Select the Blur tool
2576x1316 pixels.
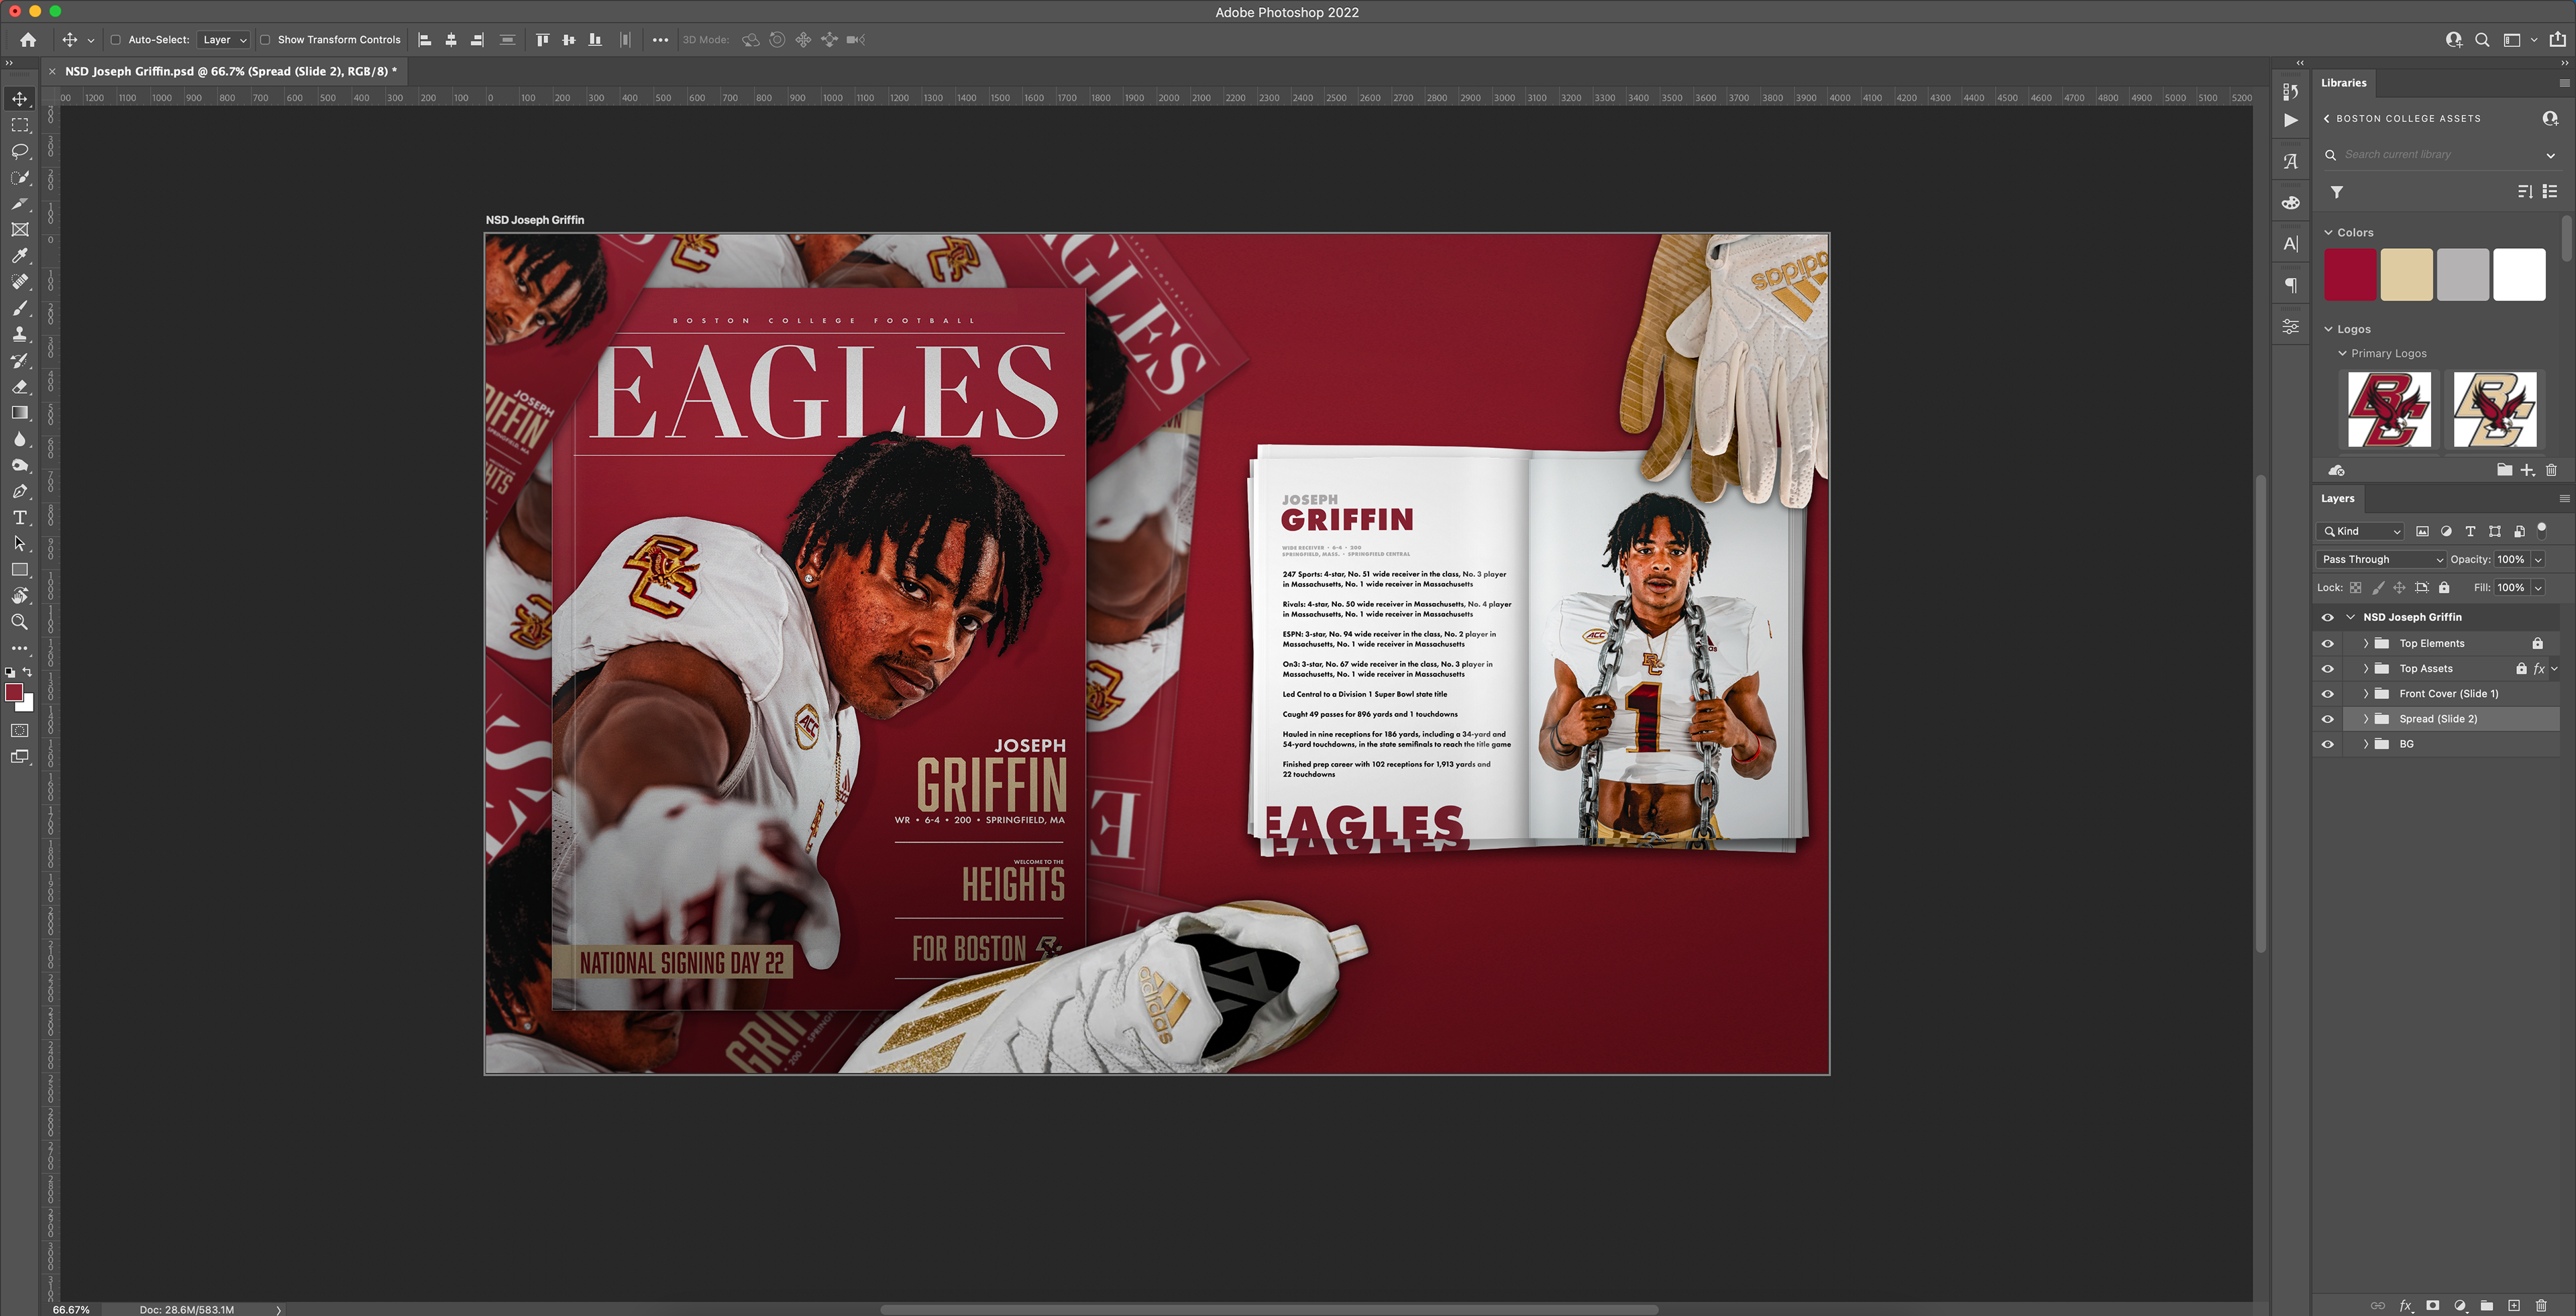click(20, 439)
